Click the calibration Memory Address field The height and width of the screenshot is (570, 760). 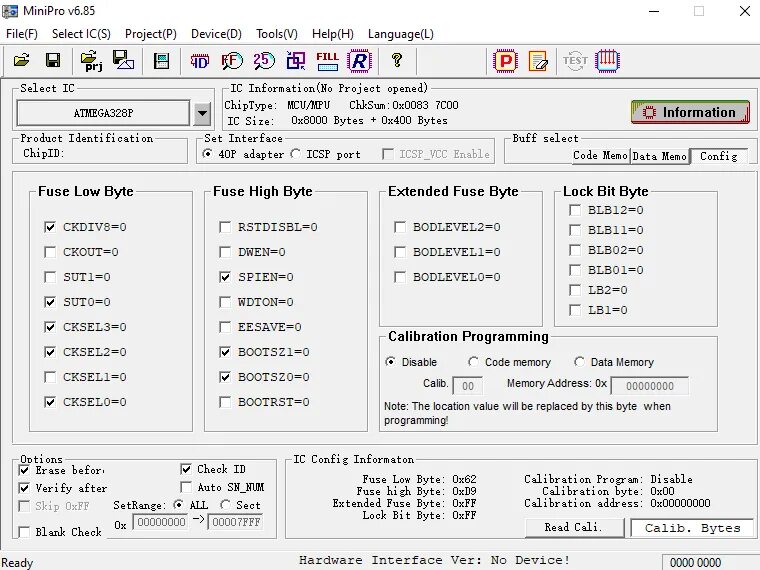click(649, 386)
